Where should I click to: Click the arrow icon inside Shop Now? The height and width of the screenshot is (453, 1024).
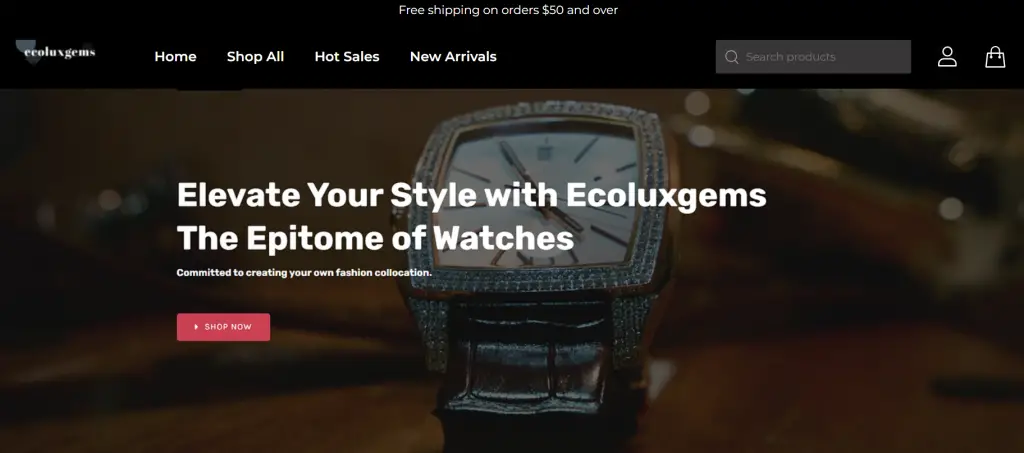(197, 327)
